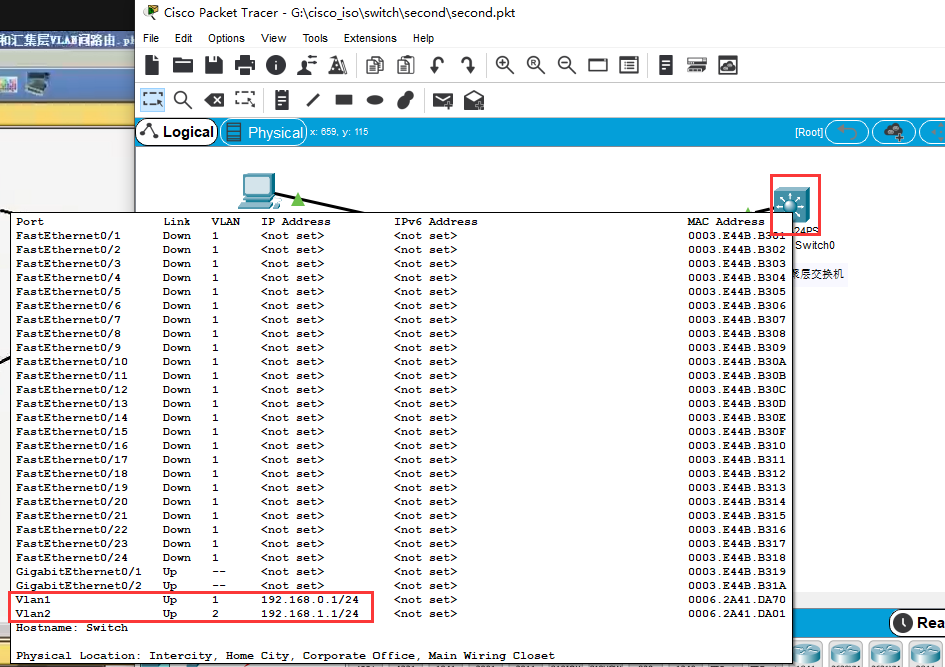This screenshot has height=667, width=945.
Task: Zoom out of the workspace
Action: pos(567,65)
